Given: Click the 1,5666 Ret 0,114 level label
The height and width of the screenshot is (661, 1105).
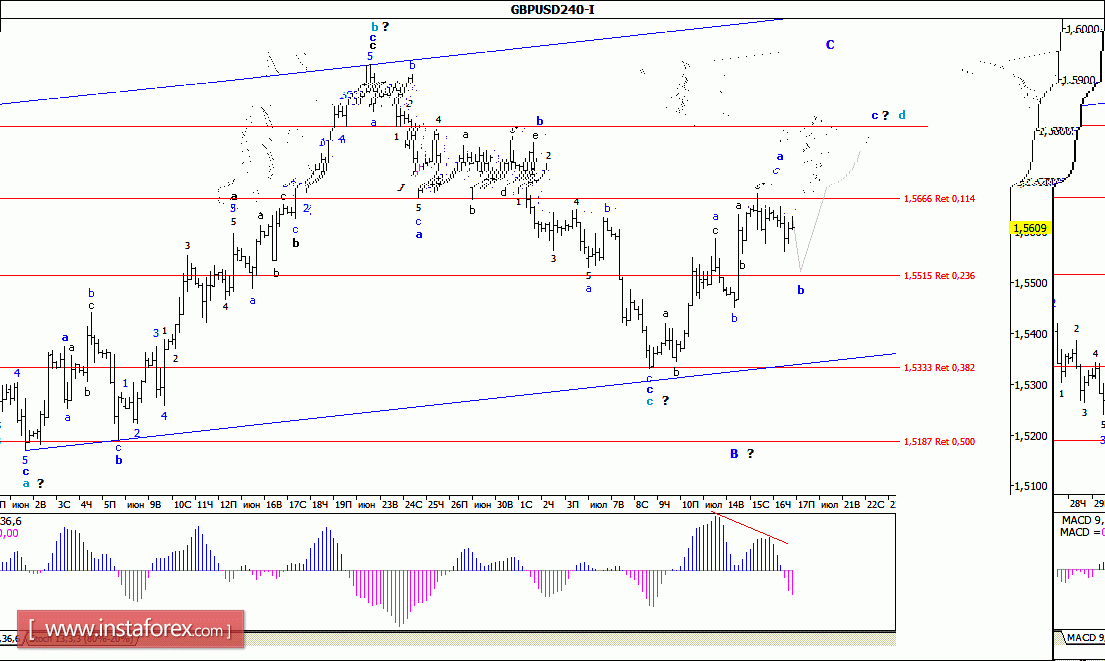Looking at the screenshot, I should (x=939, y=199).
